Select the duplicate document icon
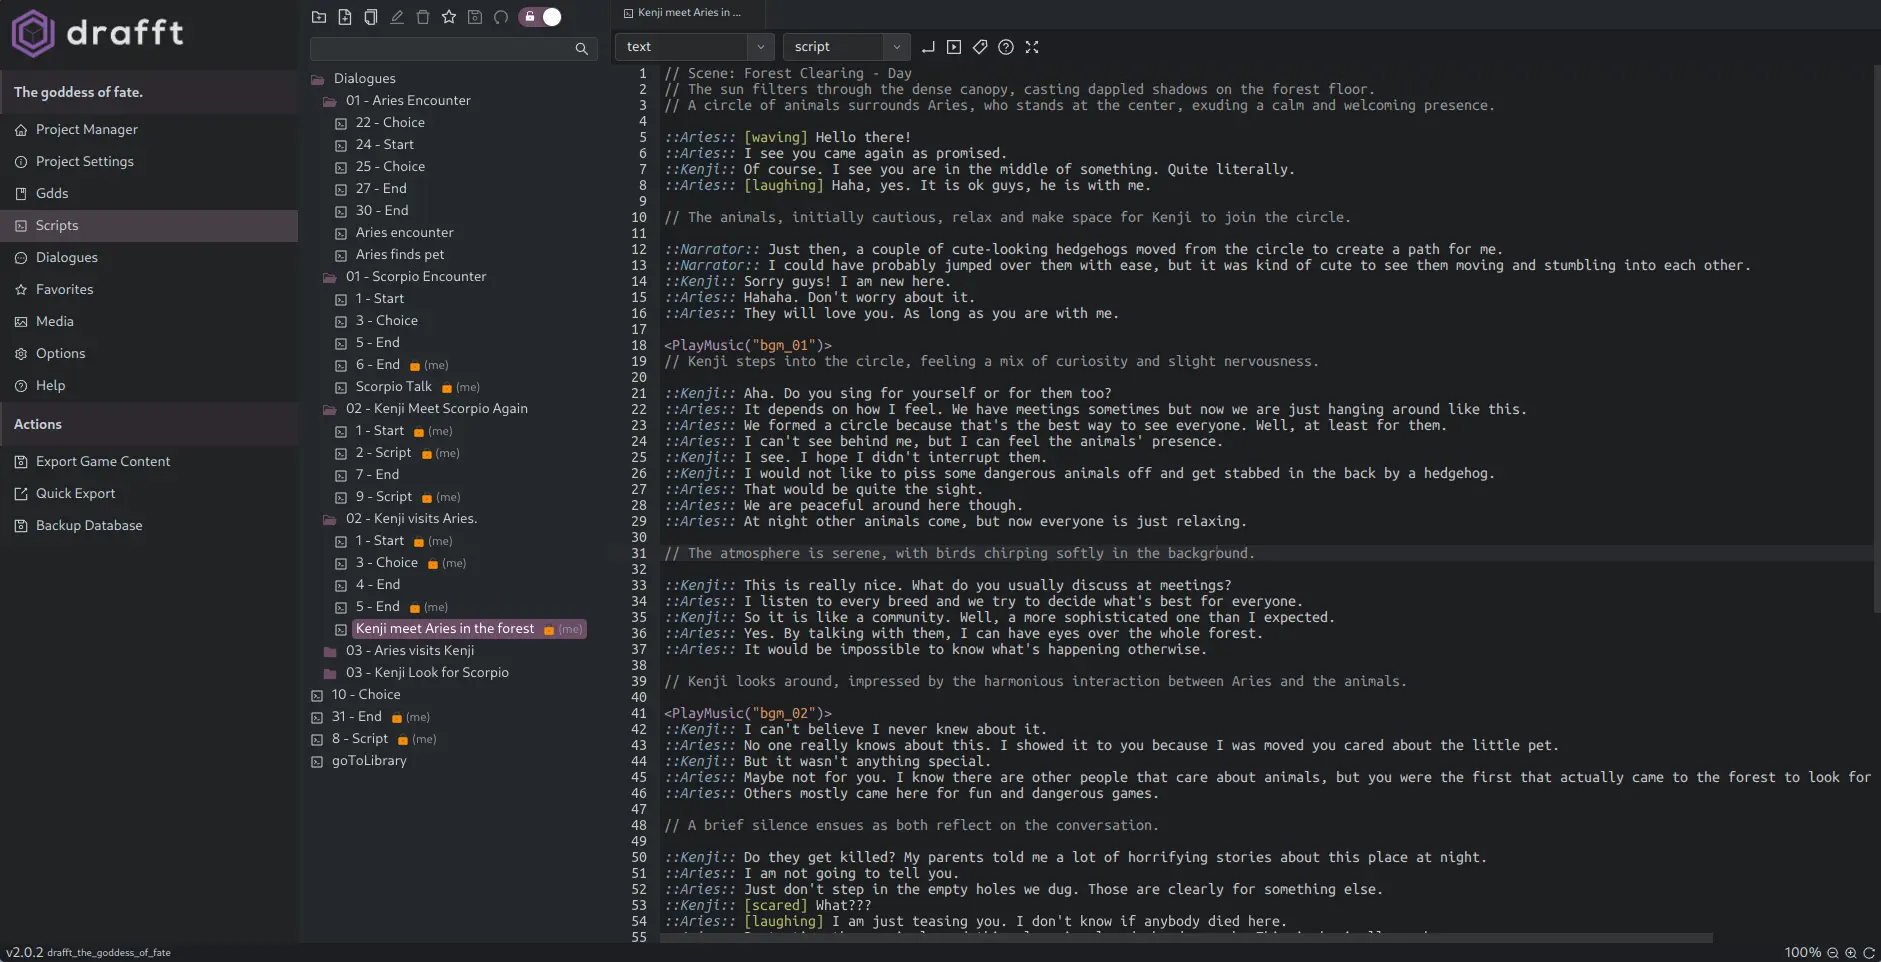This screenshot has width=1881, height=962. point(371,17)
